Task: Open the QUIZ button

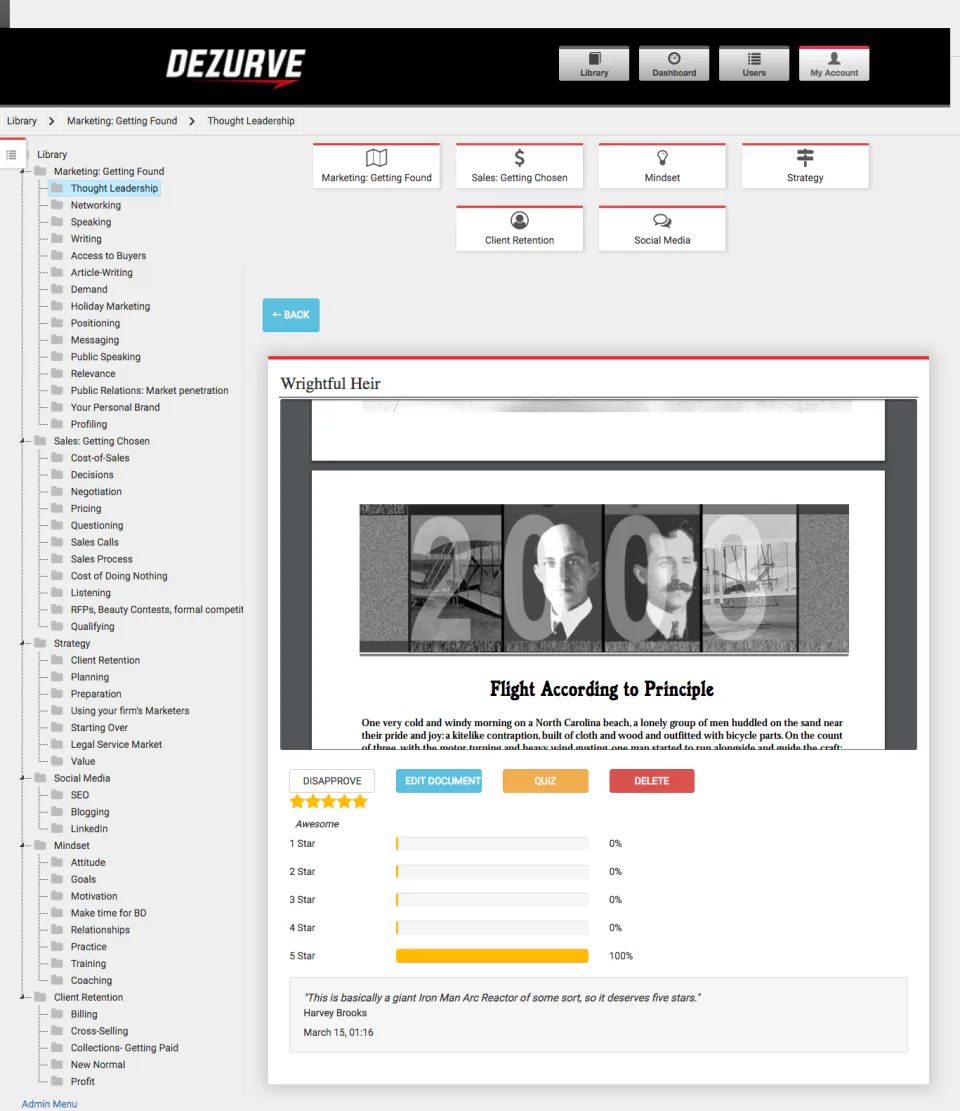Action: click(545, 781)
